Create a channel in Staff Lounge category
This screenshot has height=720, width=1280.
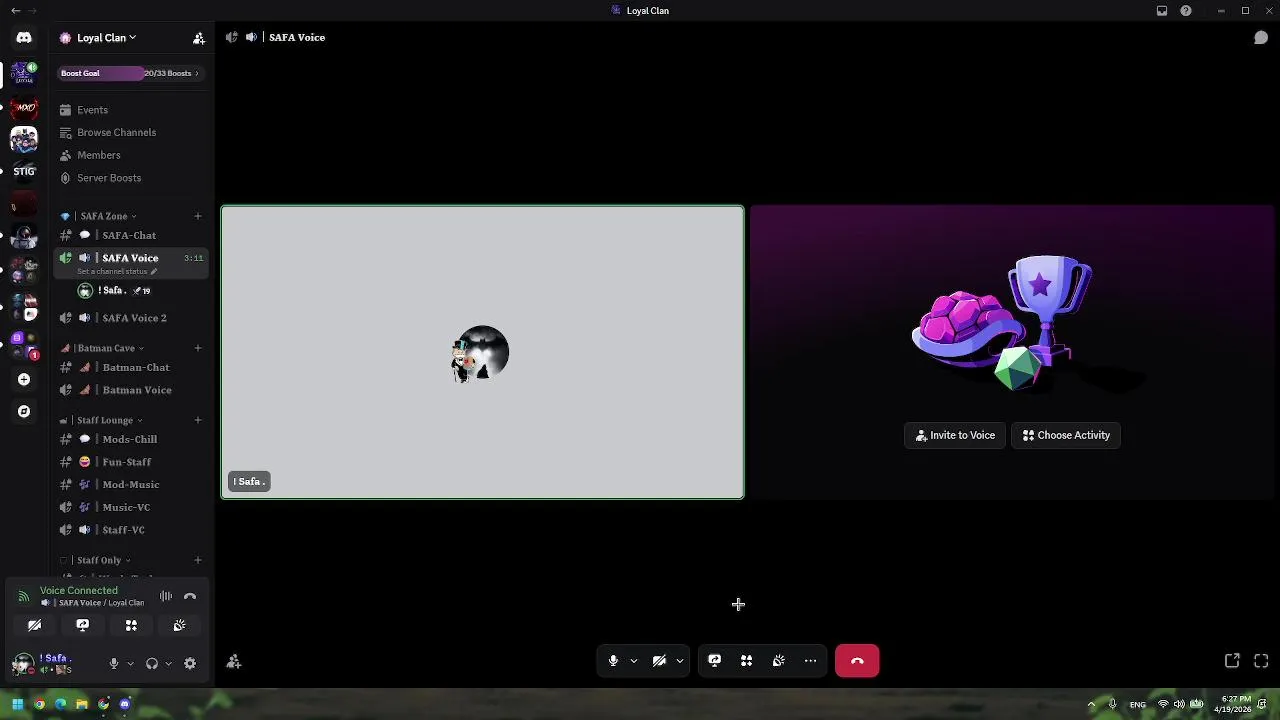(x=198, y=420)
